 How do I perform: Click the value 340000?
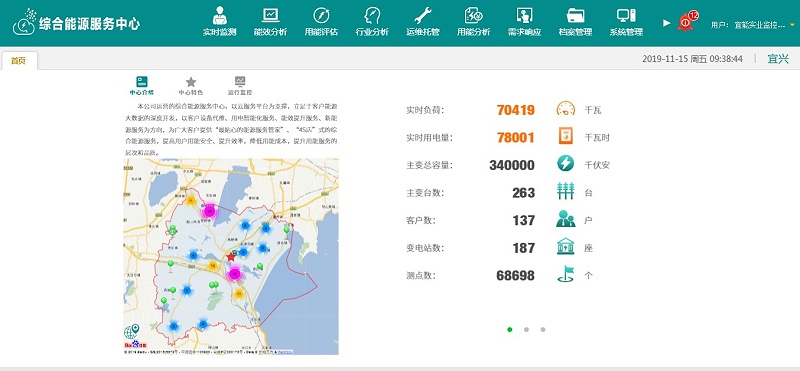[x=512, y=165]
